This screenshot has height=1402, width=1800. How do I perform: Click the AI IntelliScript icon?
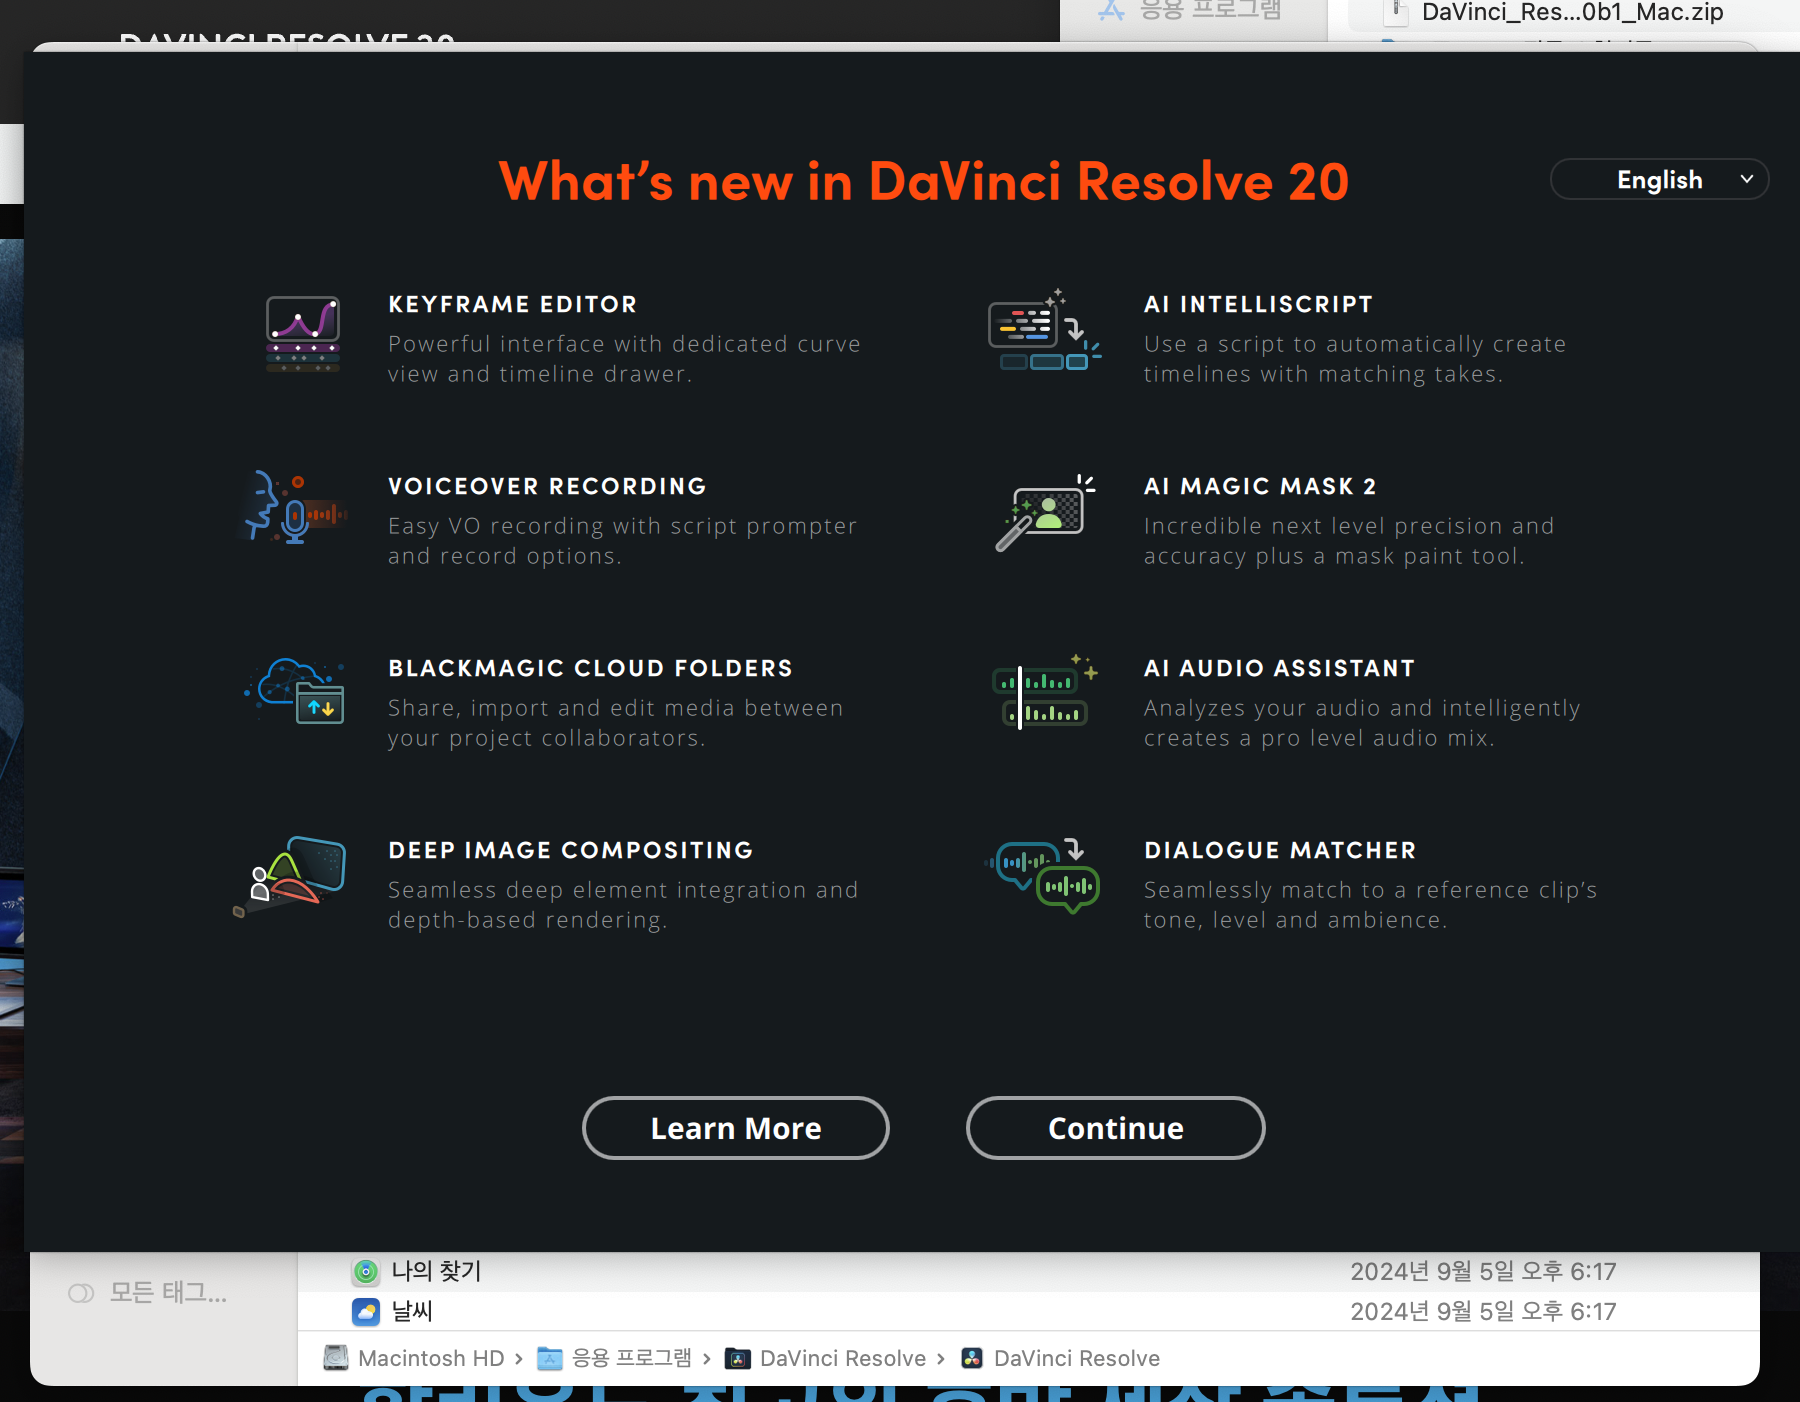point(1044,330)
